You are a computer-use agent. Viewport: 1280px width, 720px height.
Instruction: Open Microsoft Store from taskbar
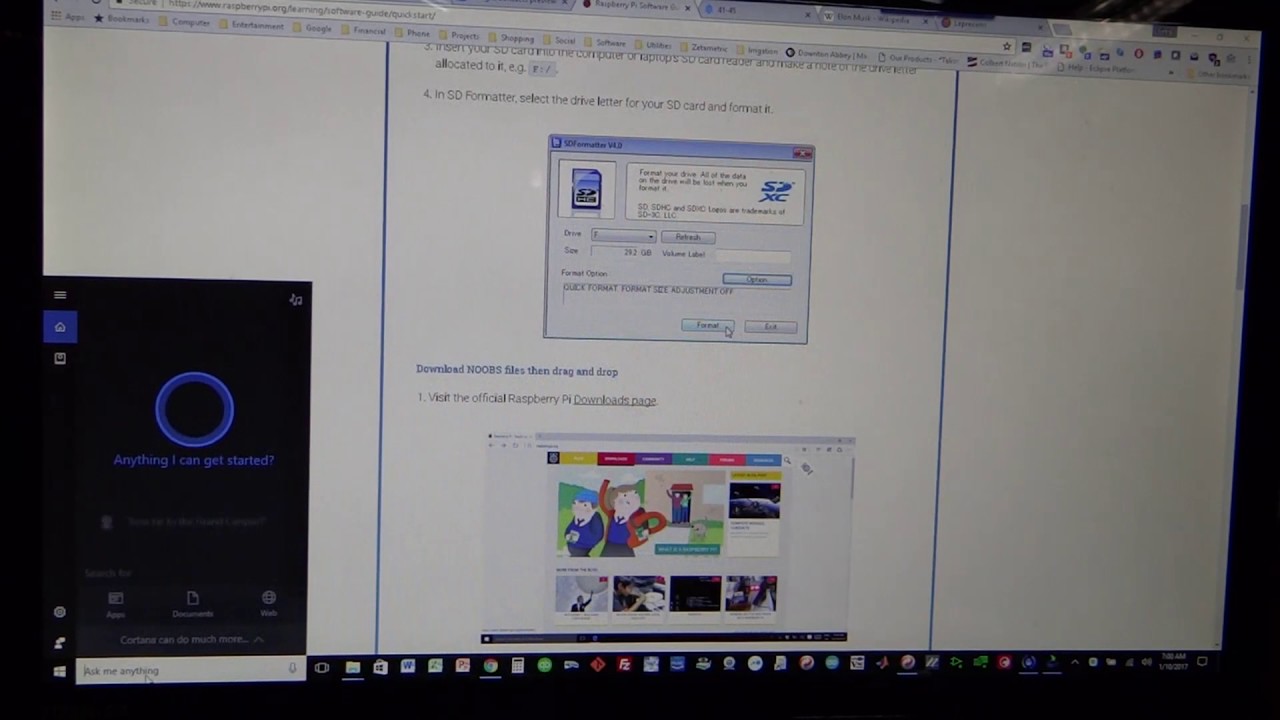[380, 666]
